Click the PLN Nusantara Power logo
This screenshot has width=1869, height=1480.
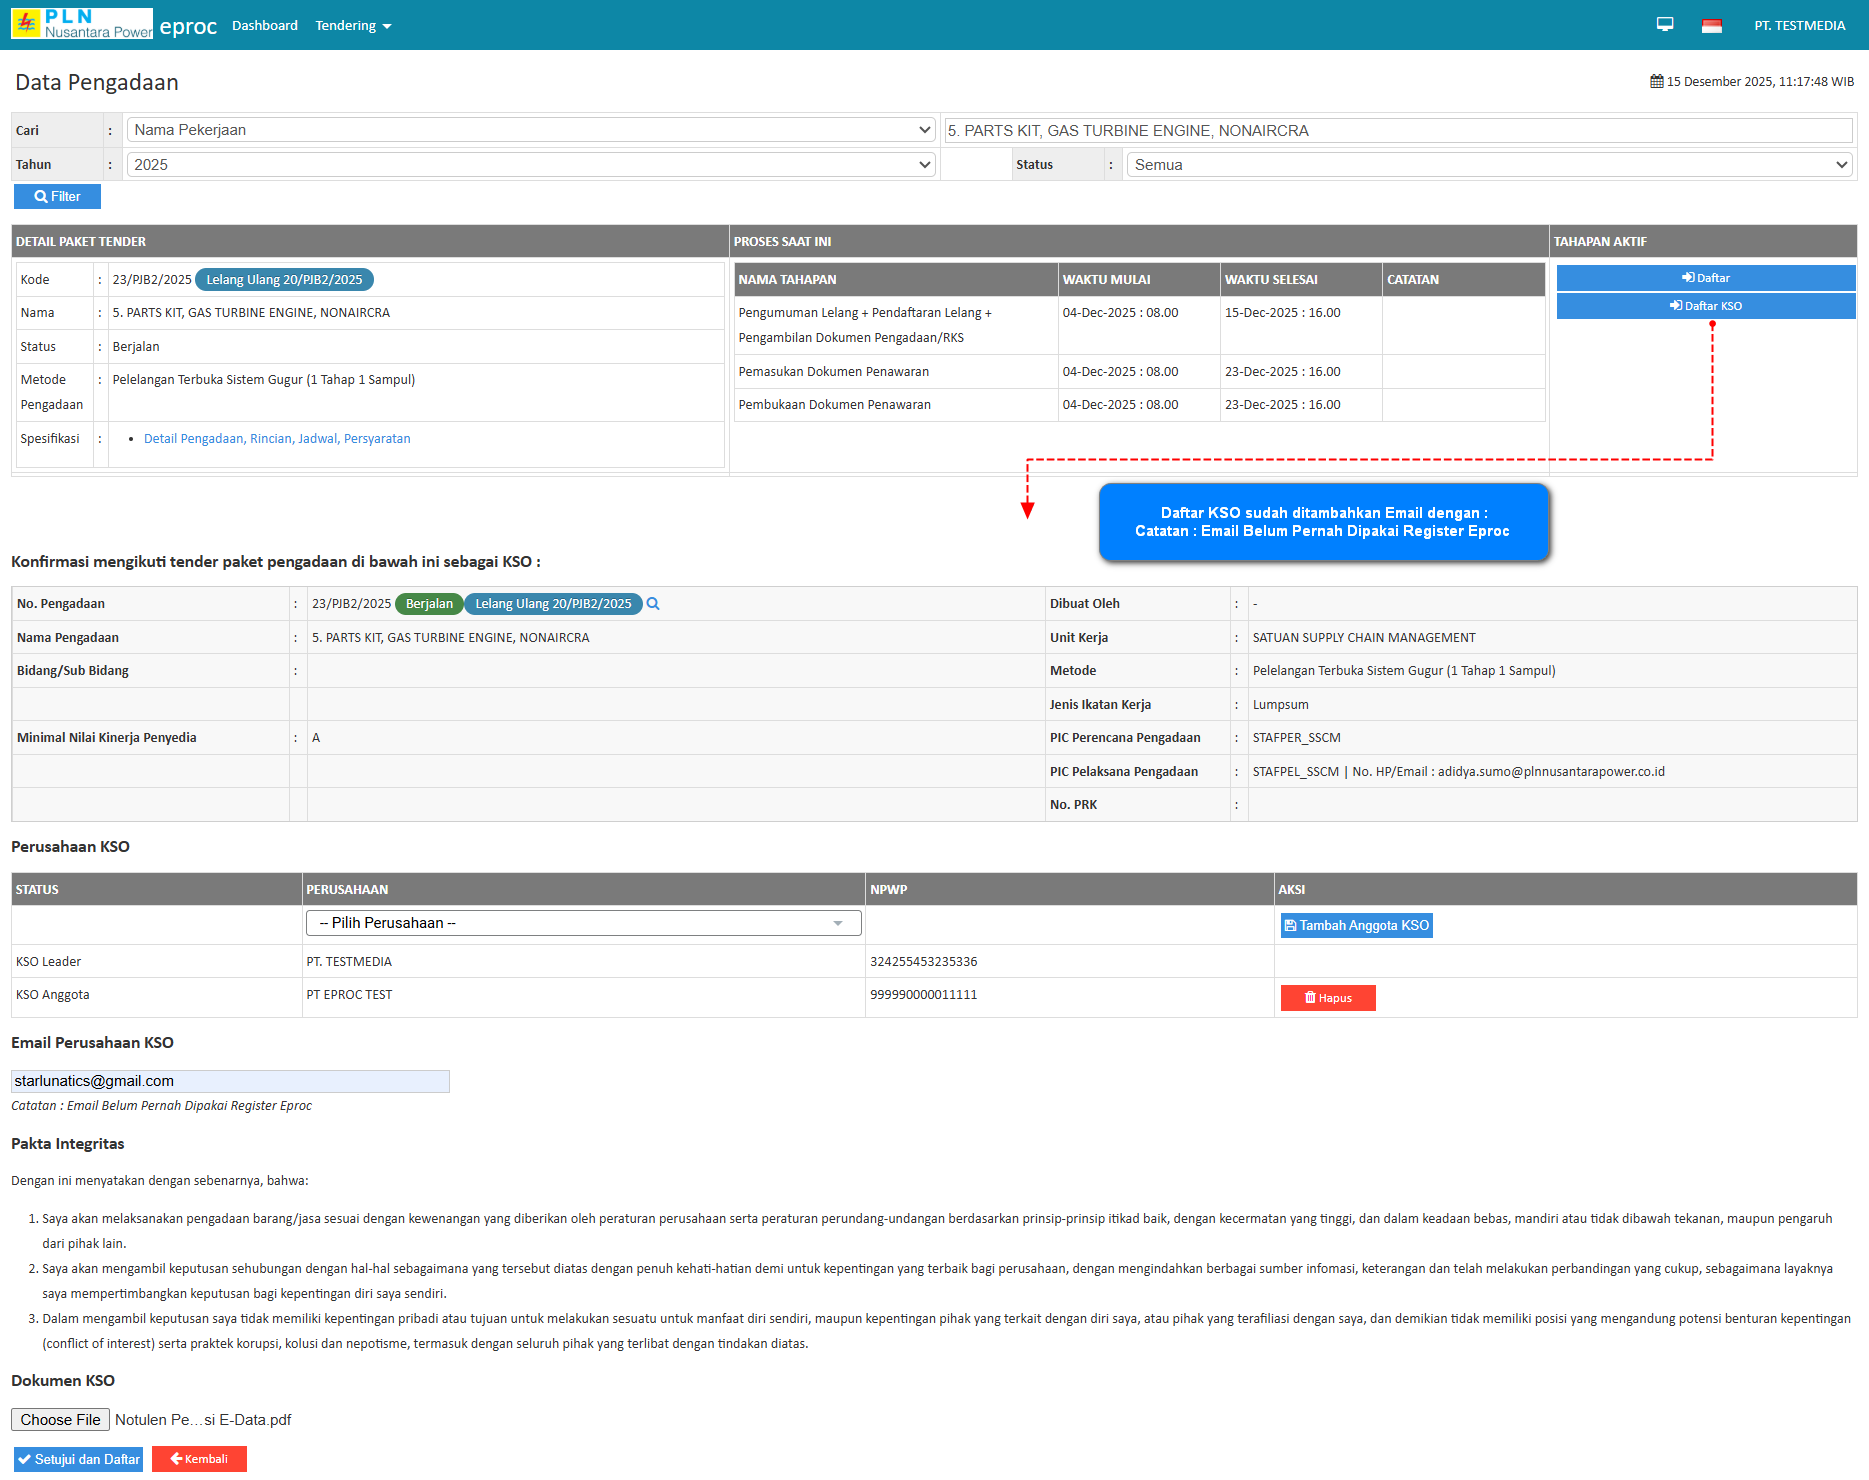click(82, 24)
